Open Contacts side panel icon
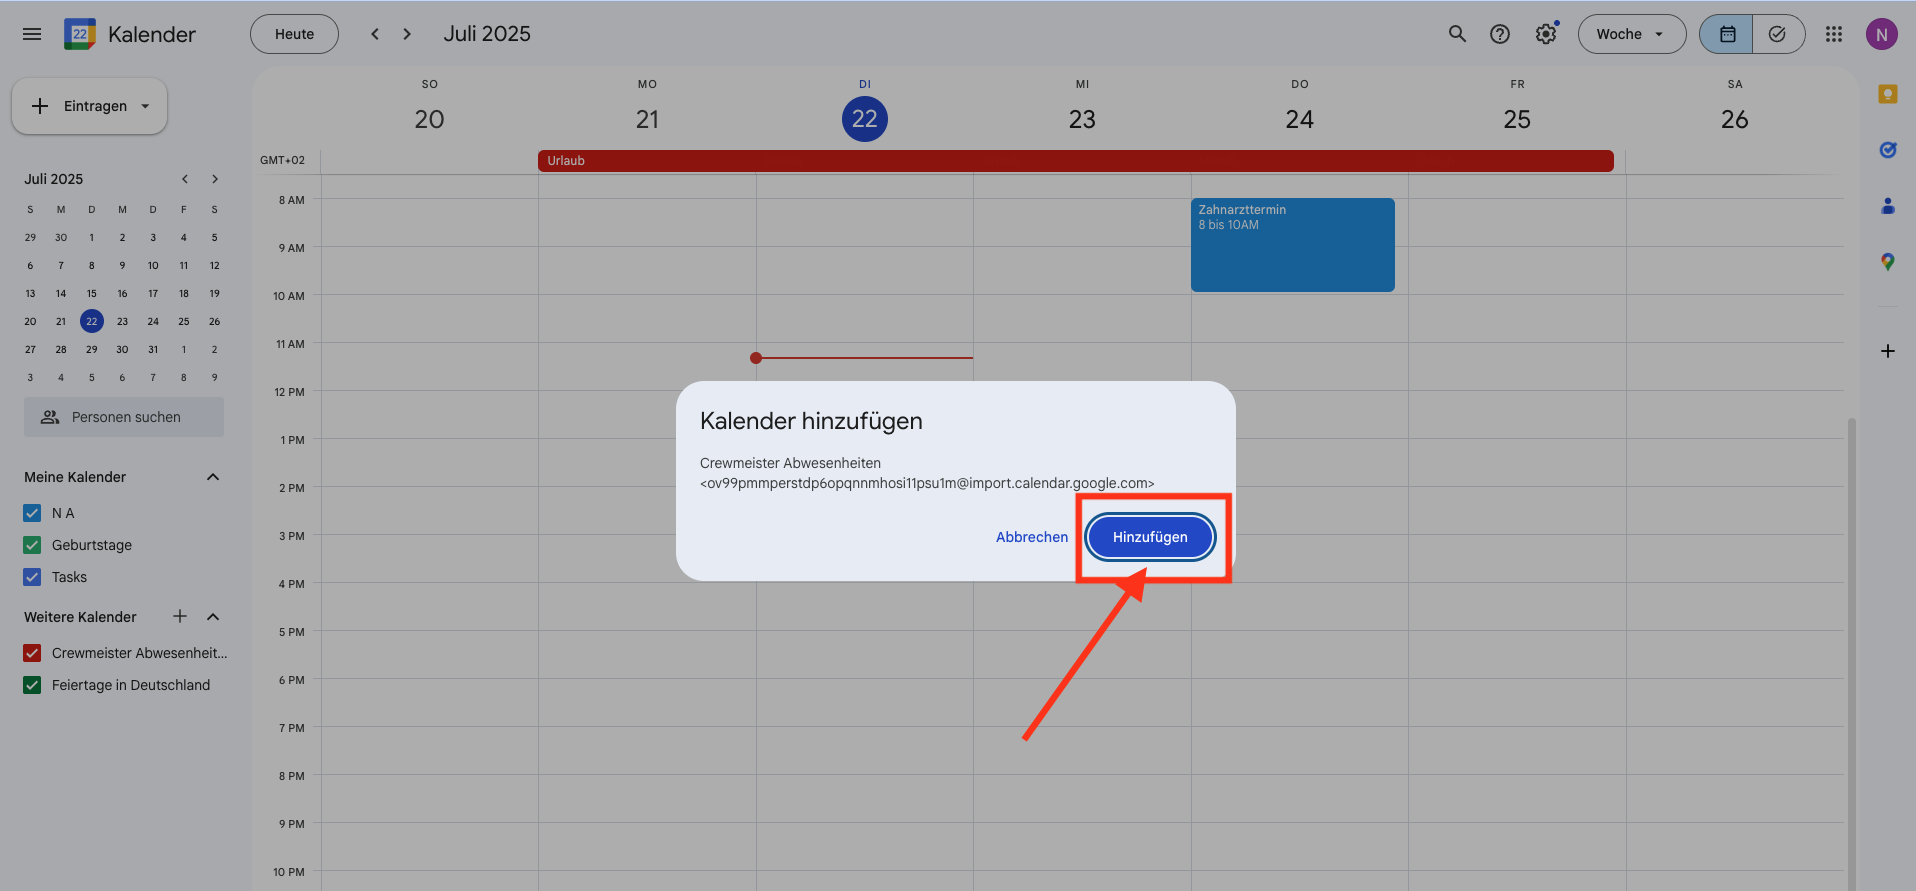 [1888, 206]
